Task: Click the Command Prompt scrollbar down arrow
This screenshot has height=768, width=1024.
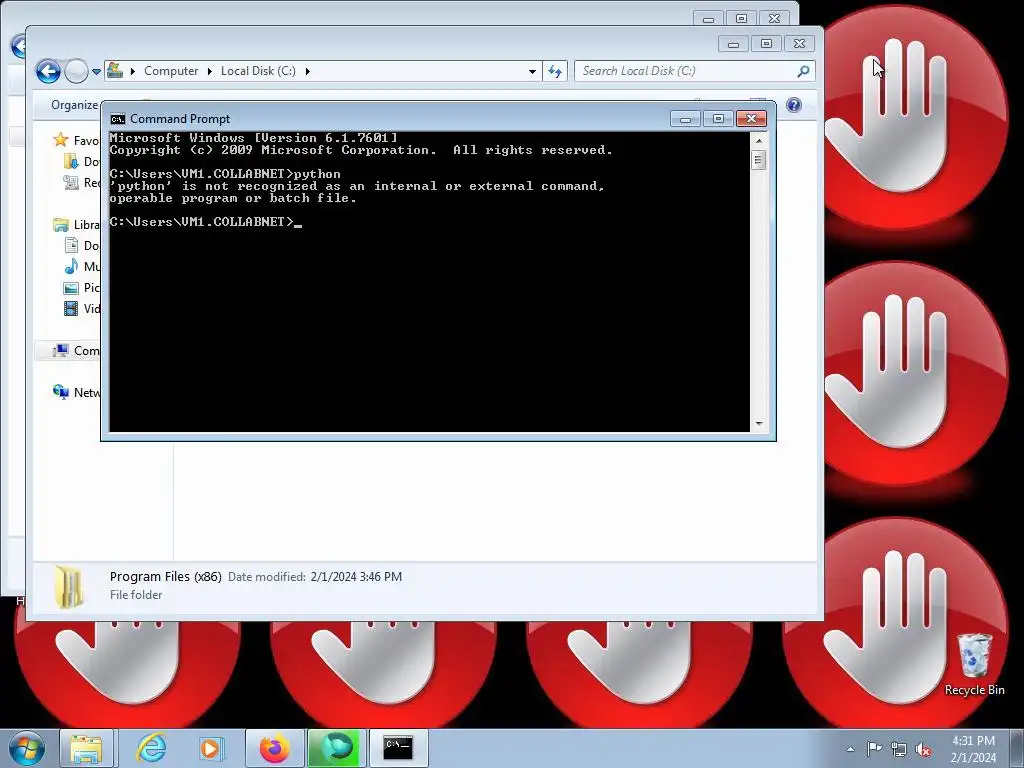Action: [x=758, y=424]
